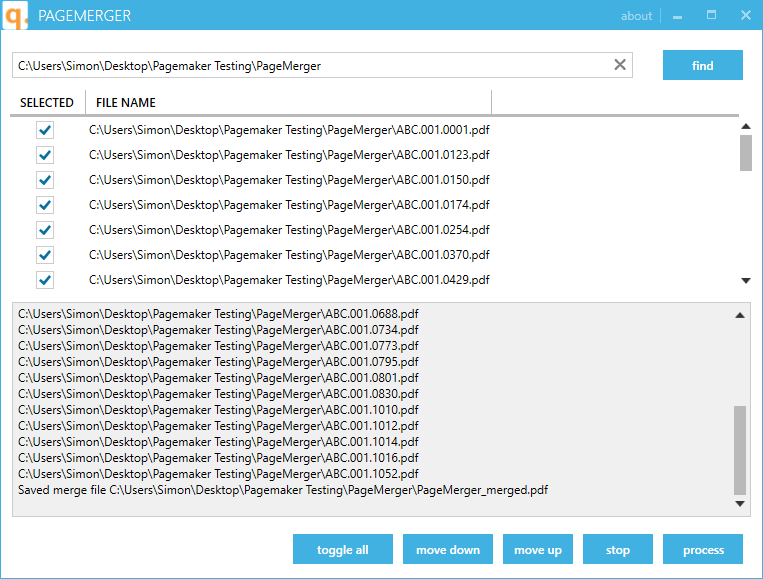Click the SELECTED column header
The image size is (763, 579).
[47, 103]
